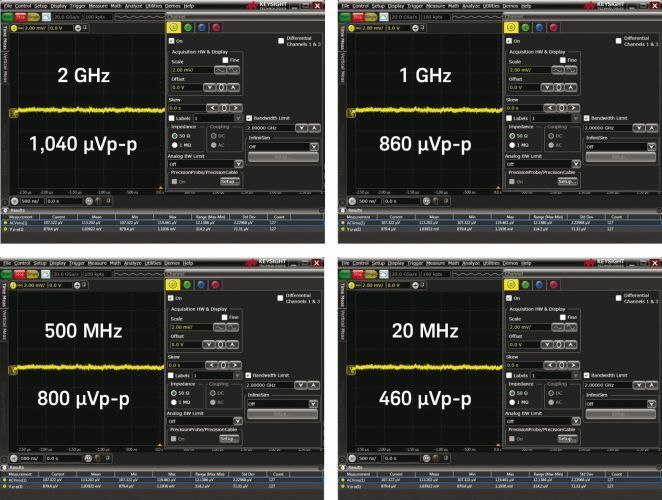Click autoscale icon beside Run controls, 20 MHz screen
The width and height of the screenshot is (662, 500).
(384, 274)
